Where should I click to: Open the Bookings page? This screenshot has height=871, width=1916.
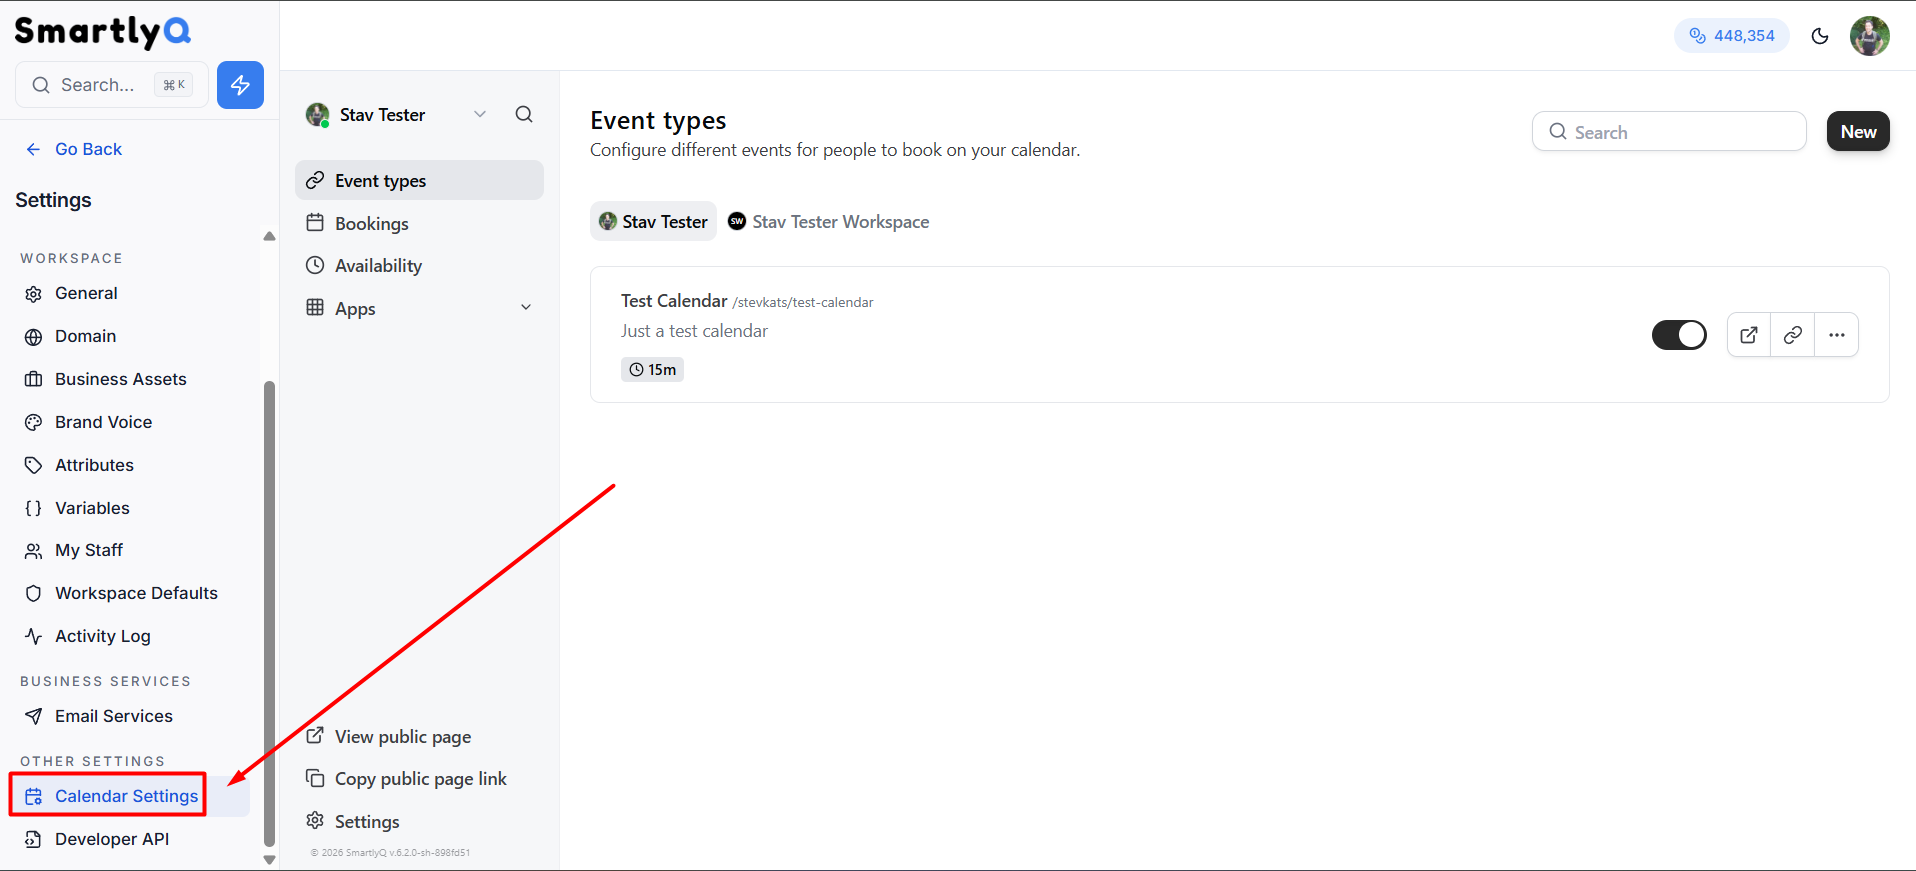click(419, 223)
